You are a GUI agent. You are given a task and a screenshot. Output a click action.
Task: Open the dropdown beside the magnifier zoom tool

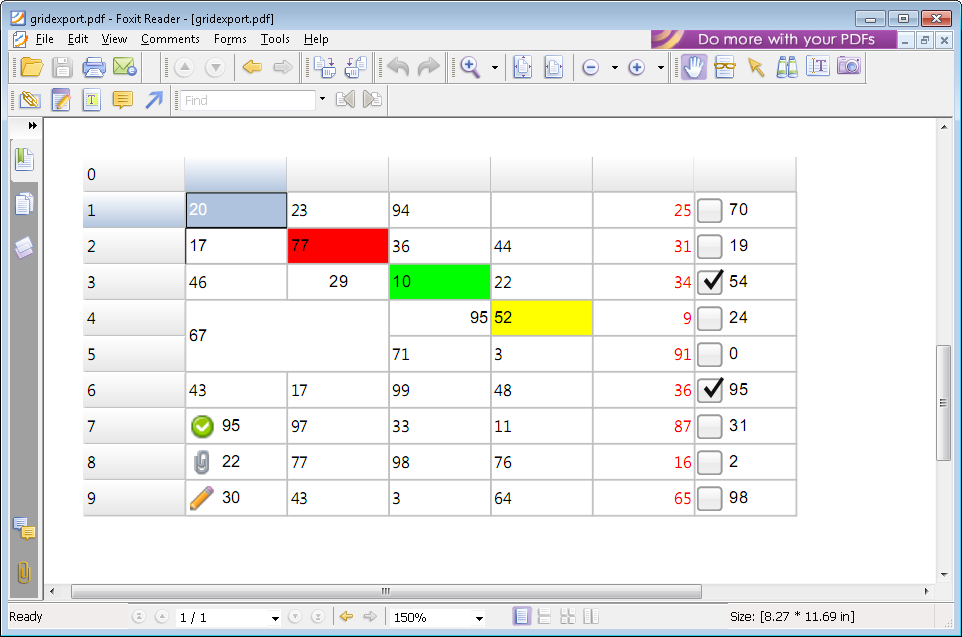pyautogui.click(x=494, y=68)
